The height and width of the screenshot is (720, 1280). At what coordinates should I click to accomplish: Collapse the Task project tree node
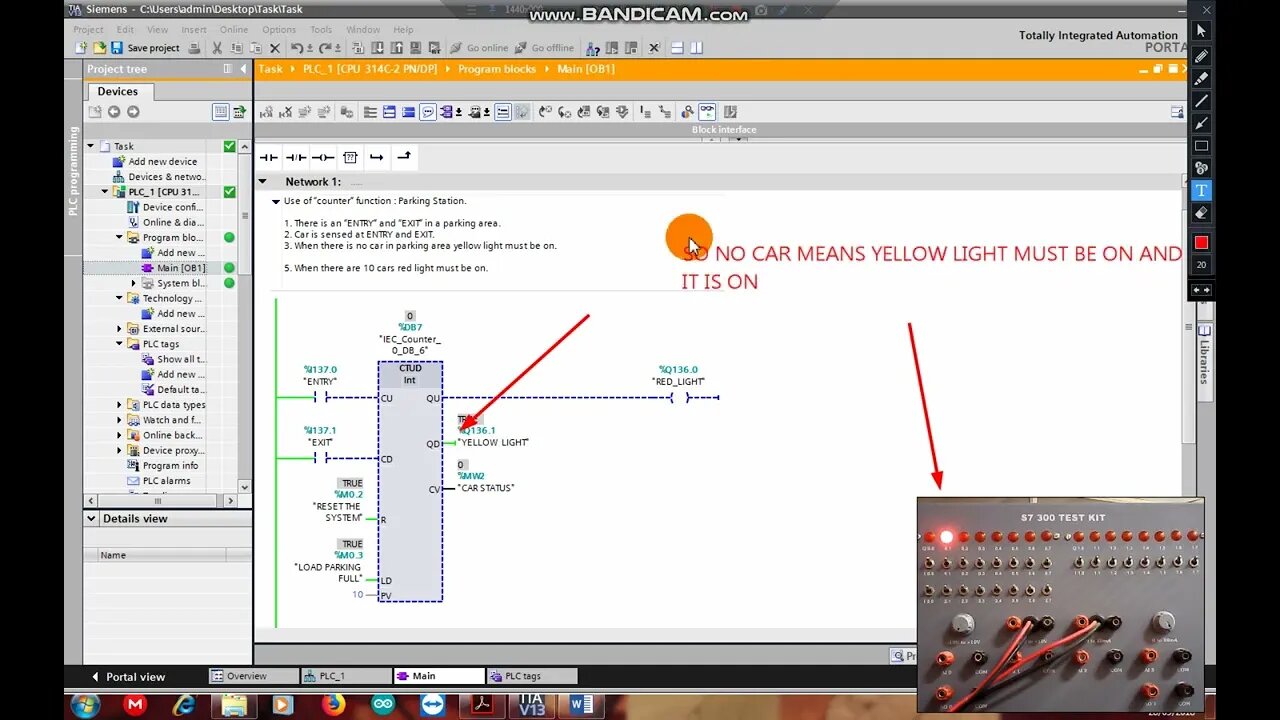[91, 146]
